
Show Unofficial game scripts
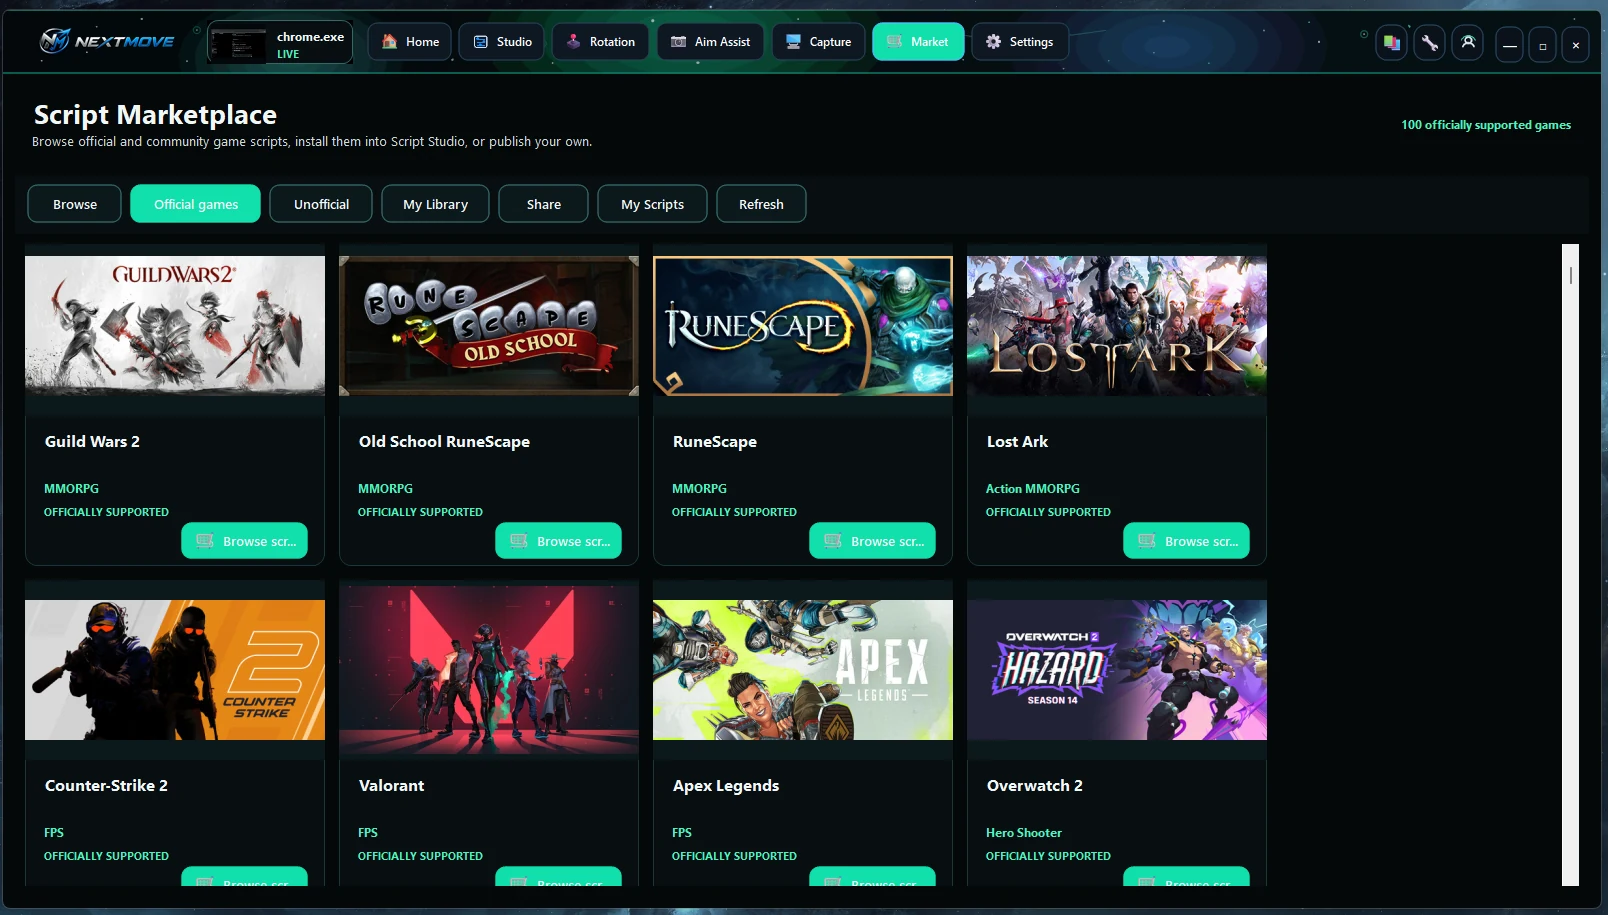pyautogui.click(x=321, y=204)
